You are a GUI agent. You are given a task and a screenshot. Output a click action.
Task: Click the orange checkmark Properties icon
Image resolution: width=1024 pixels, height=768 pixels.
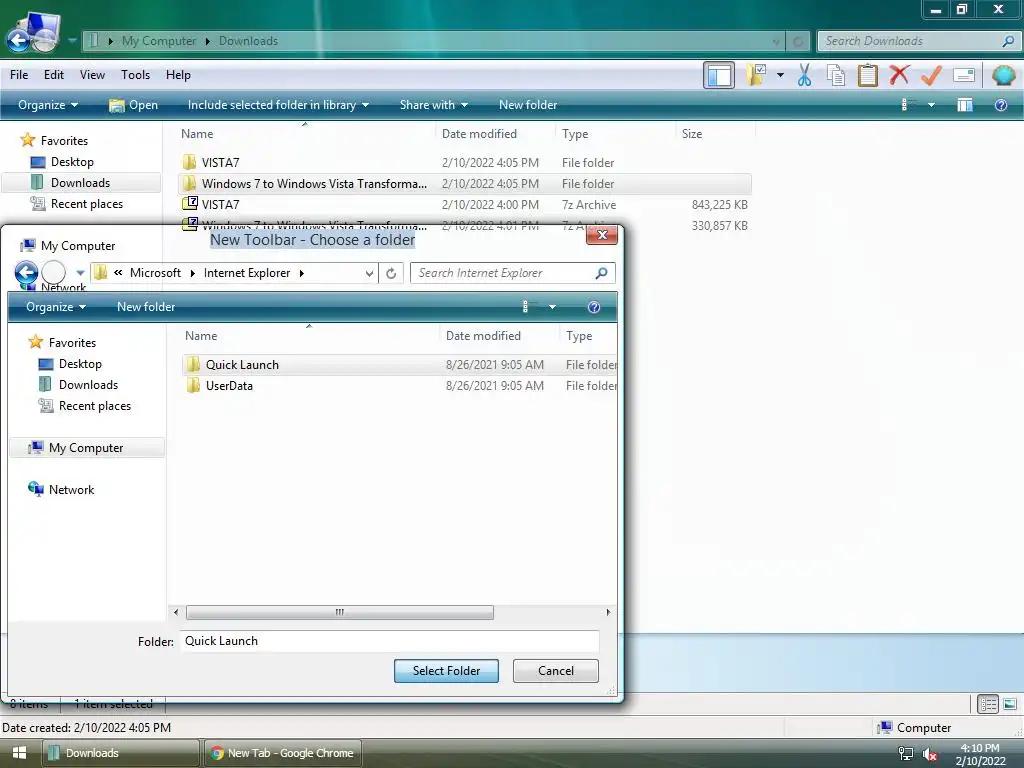(931, 75)
